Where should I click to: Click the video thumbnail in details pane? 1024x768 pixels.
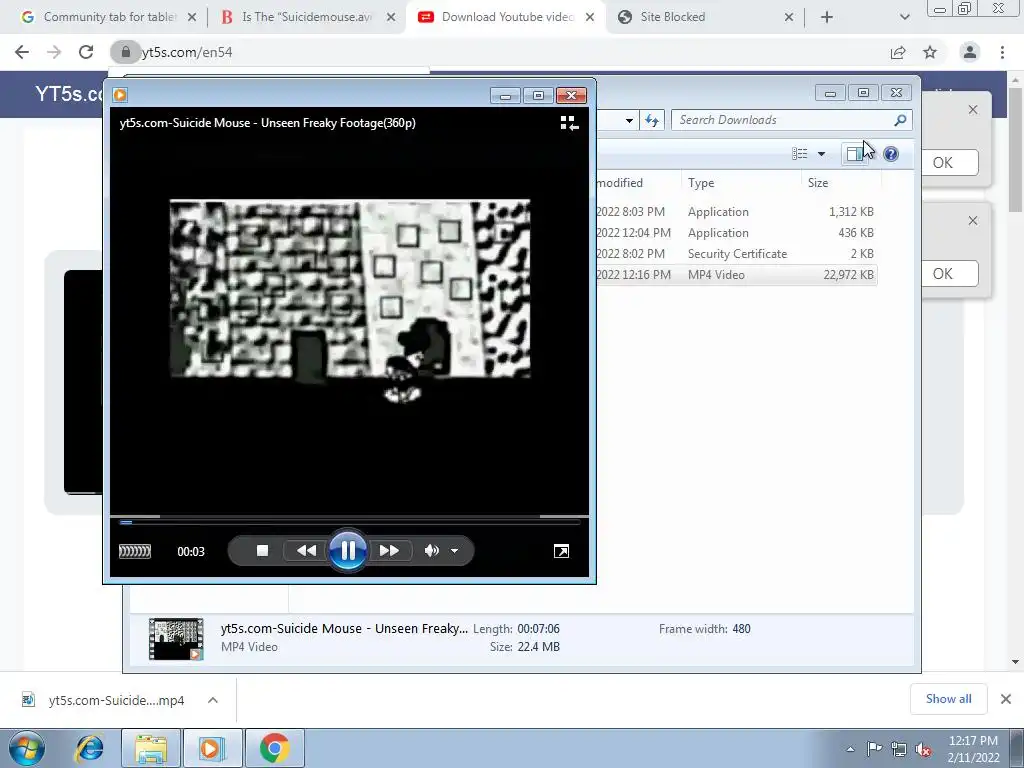pos(176,639)
